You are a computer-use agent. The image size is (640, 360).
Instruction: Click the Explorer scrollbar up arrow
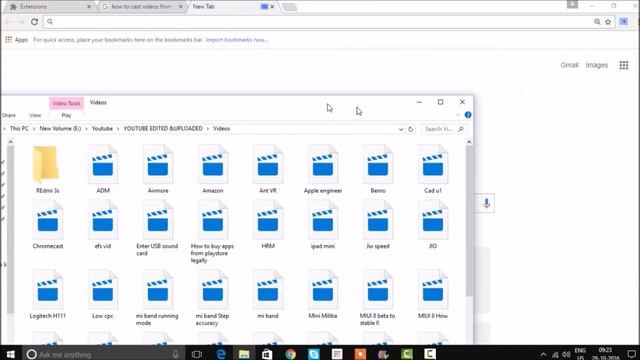point(469,142)
